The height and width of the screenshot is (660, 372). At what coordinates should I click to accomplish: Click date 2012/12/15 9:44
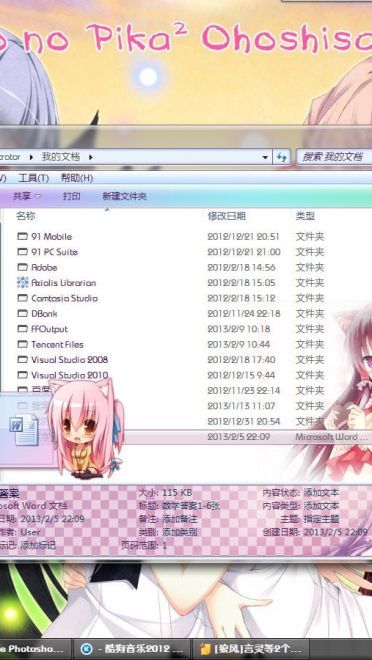coord(241,375)
